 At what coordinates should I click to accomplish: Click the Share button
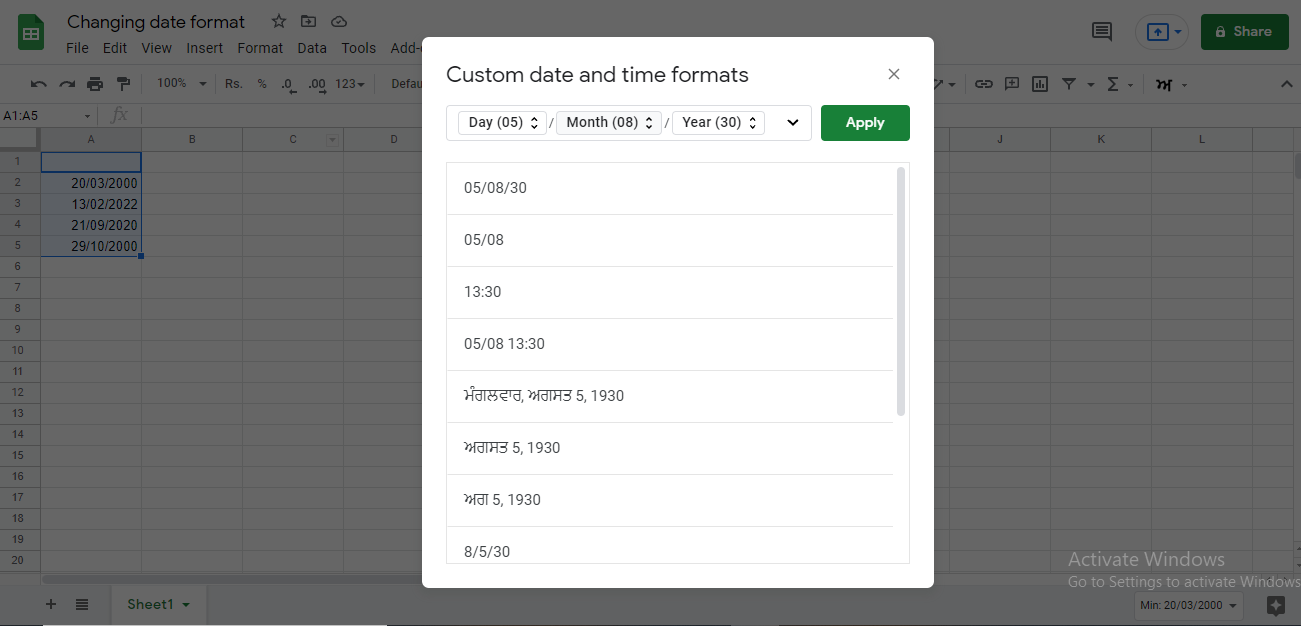coord(1244,32)
